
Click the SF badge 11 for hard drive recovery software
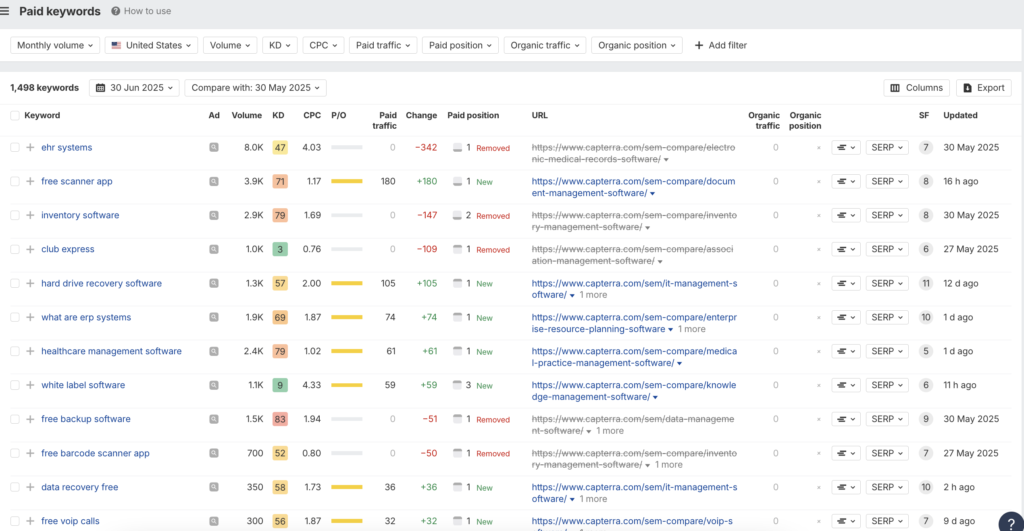click(925, 283)
